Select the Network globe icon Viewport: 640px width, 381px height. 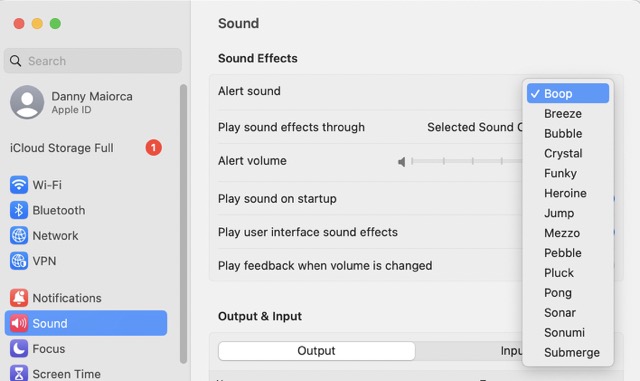[19, 236]
